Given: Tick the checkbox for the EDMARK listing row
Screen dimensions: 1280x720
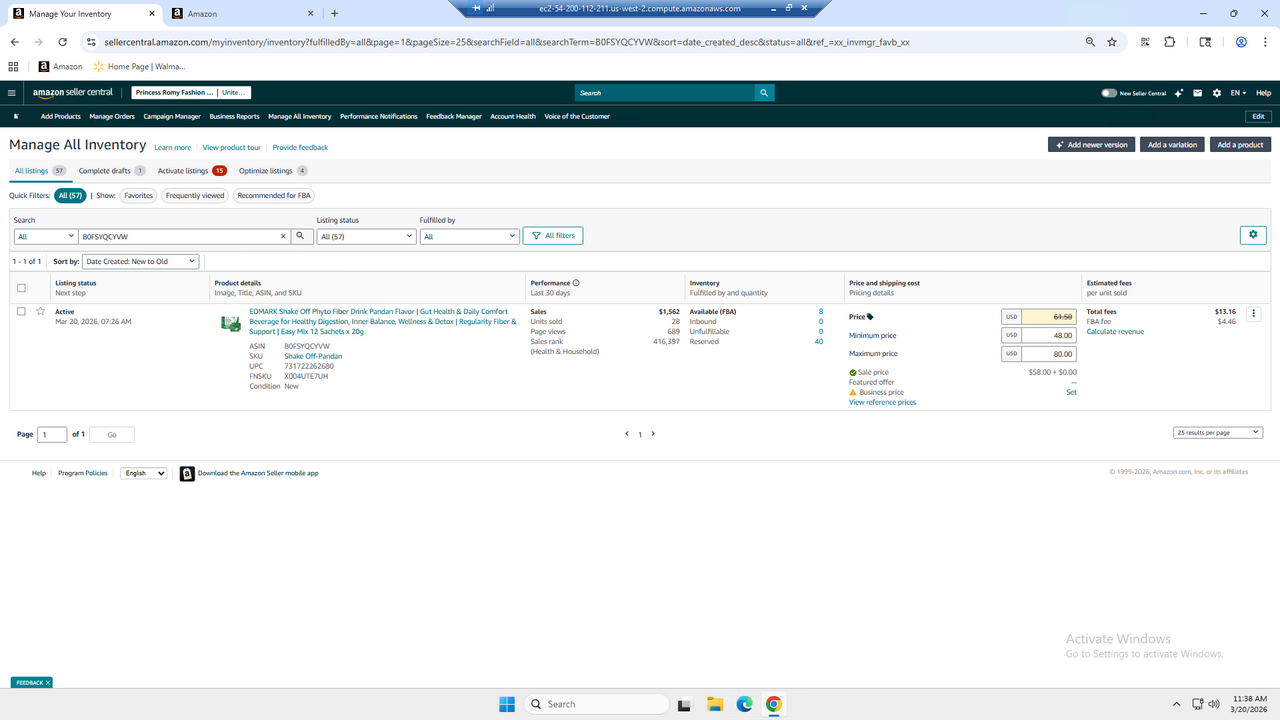Looking at the screenshot, I should point(21,311).
